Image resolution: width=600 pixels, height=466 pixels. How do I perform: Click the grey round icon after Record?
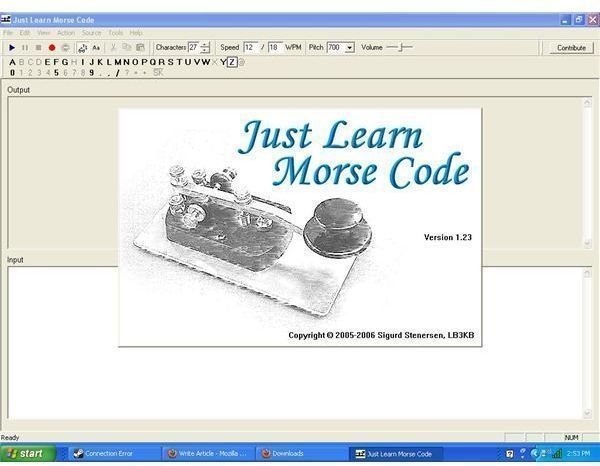coord(65,47)
